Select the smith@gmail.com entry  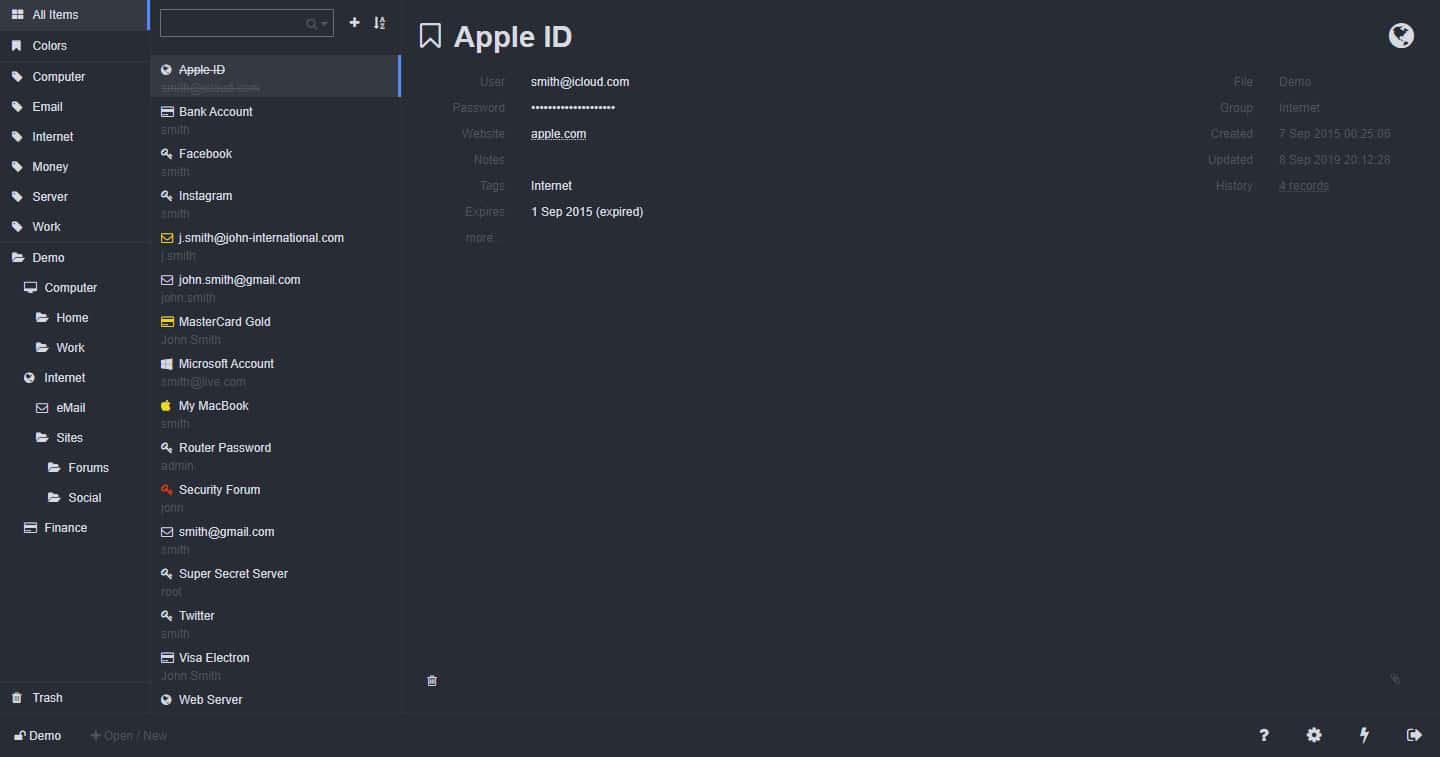click(x=275, y=538)
